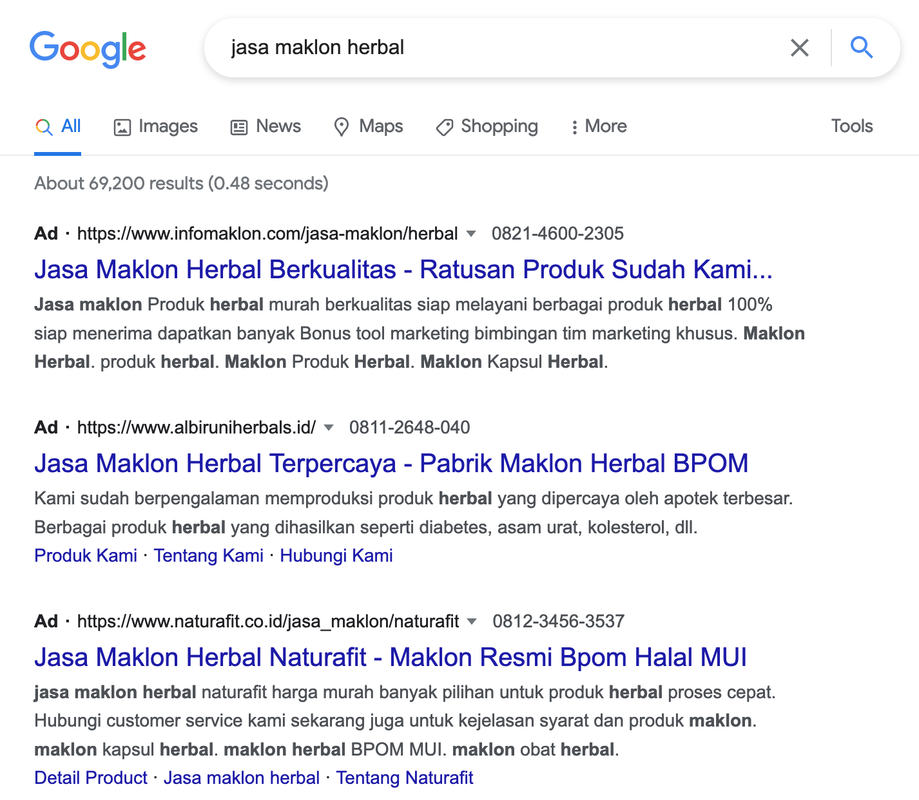This screenshot has width=919, height=800.
Task: Open Jasa Maklon Herbal Terpercaya result
Action: pyautogui.click(x=391, y=463)
